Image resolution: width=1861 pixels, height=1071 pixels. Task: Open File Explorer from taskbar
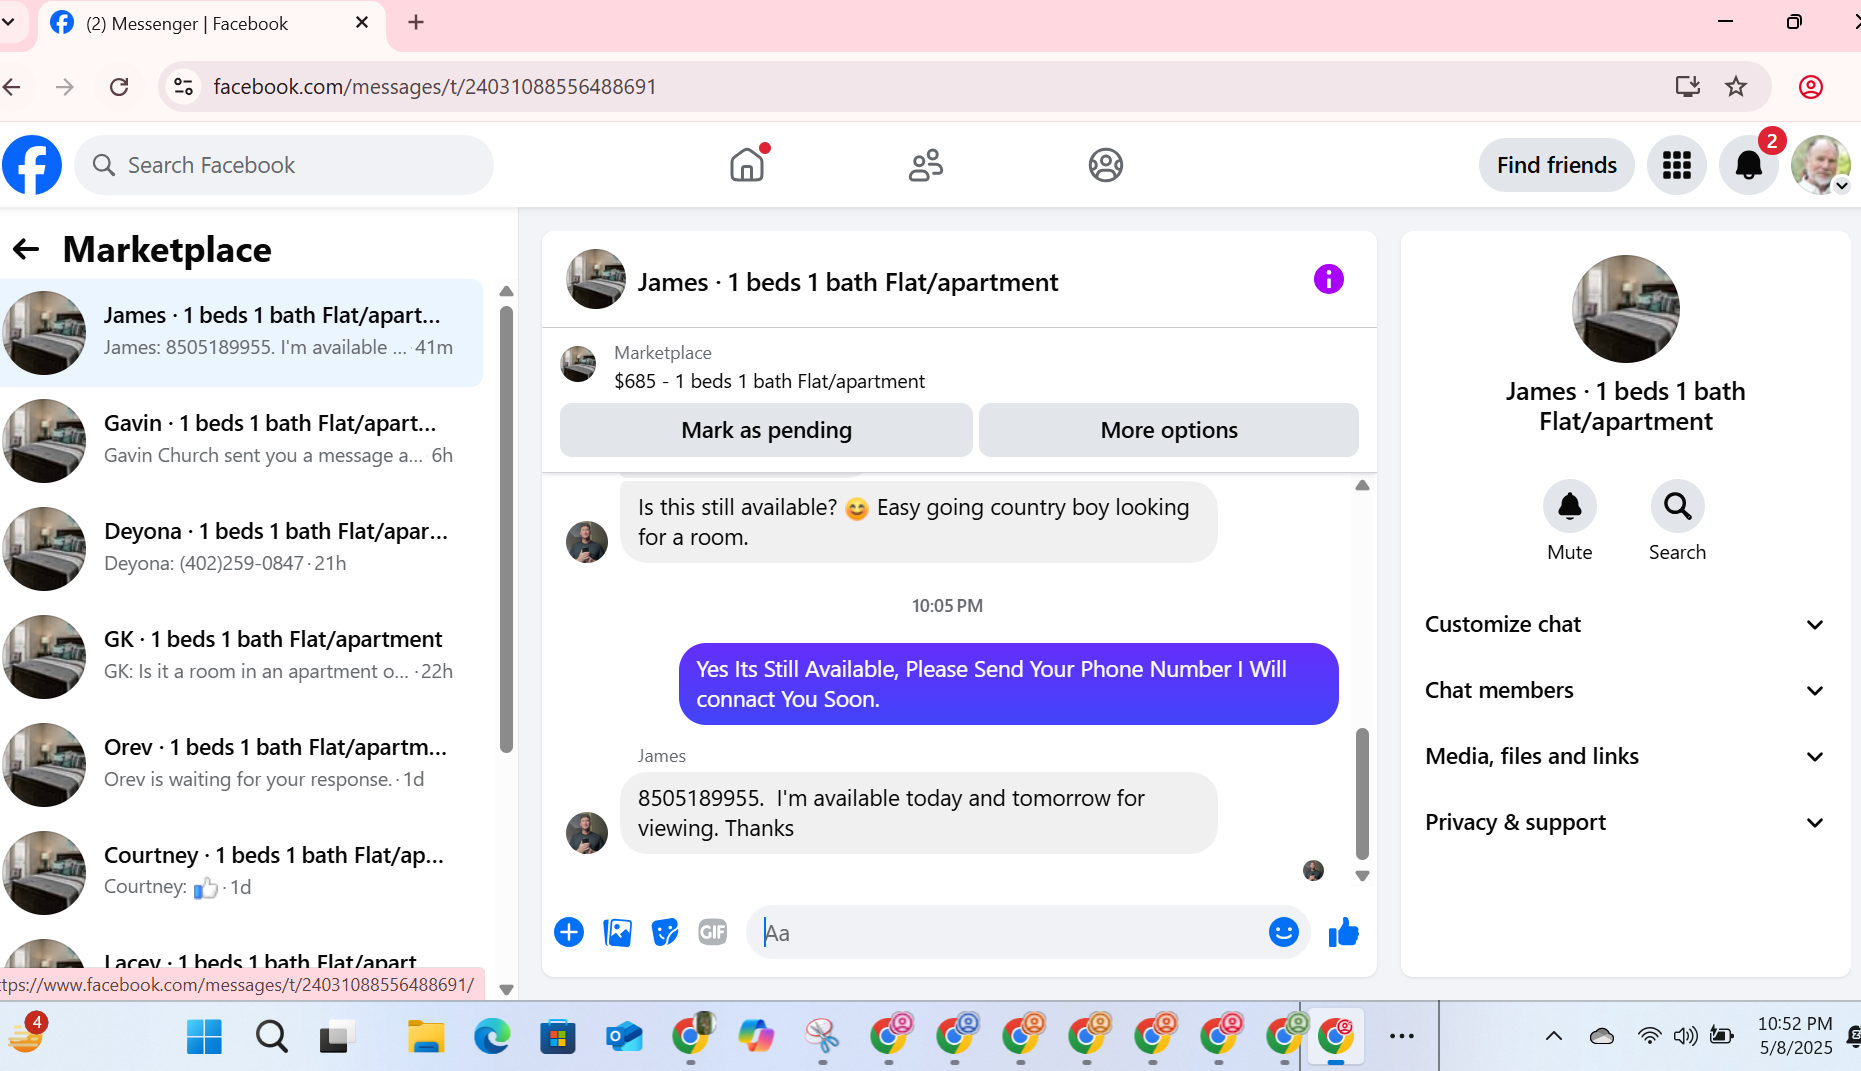(426, 1037)
